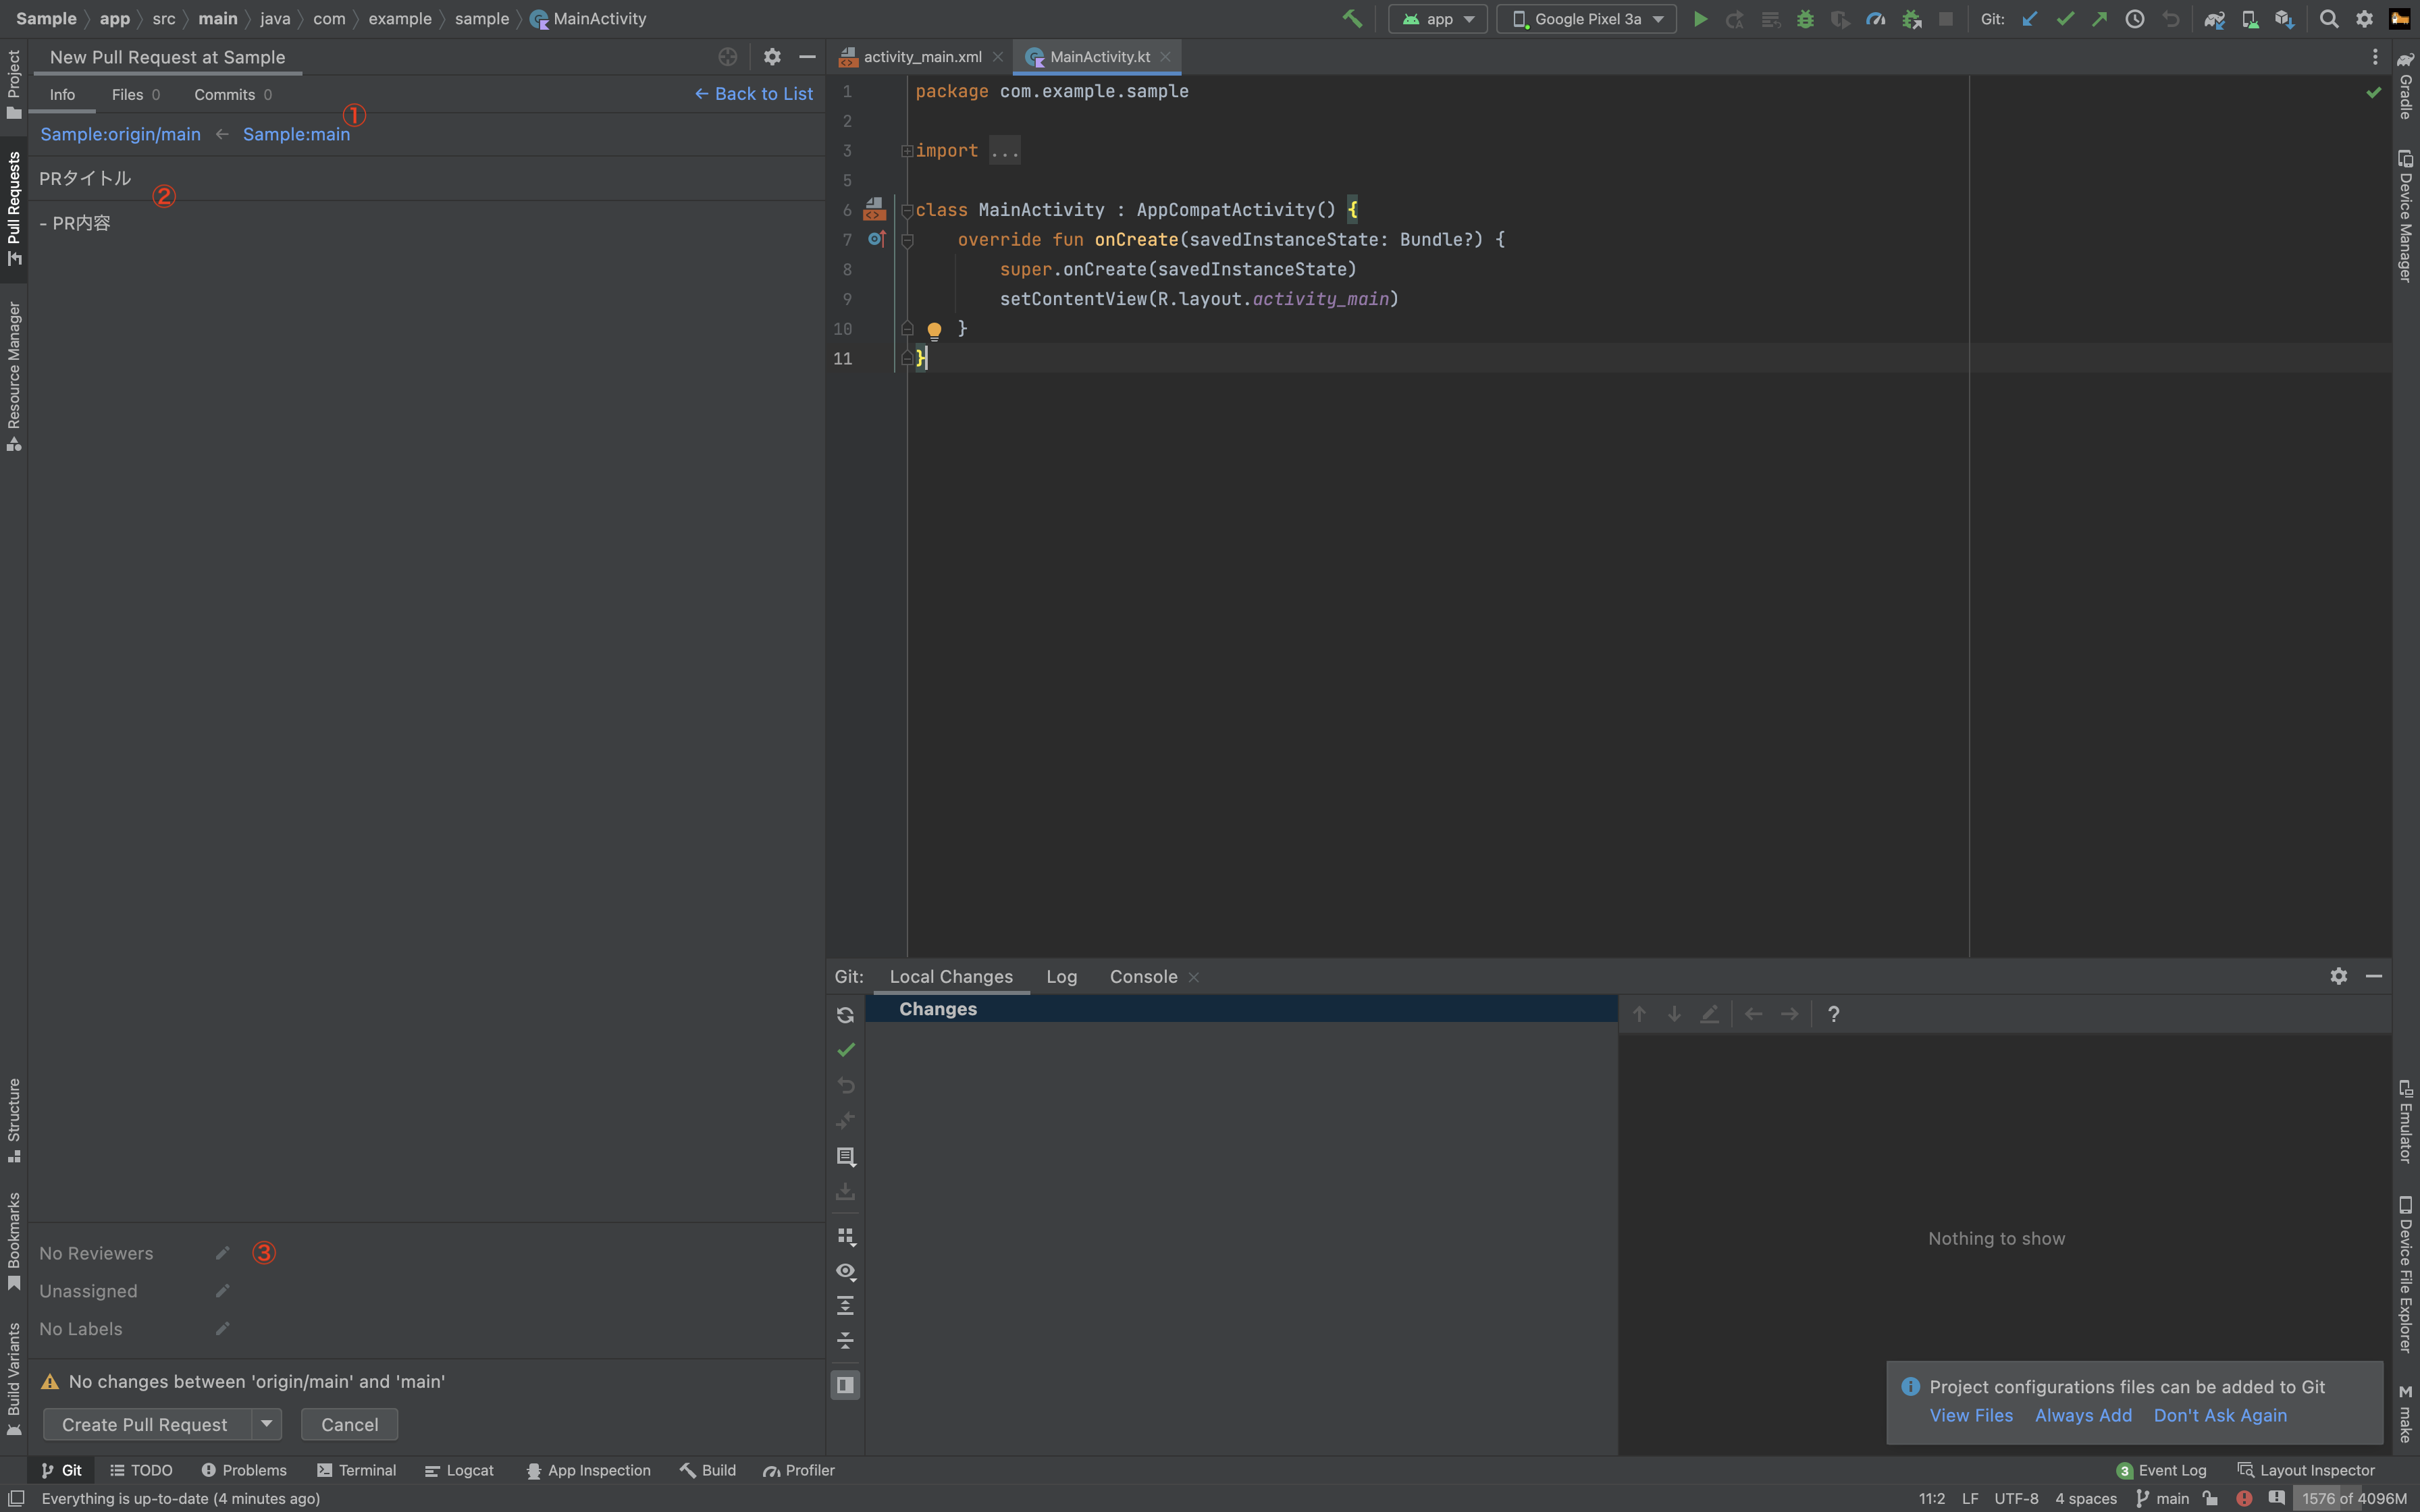Image resolution: width=2420 pixels, height=1512 pixels.
Task: Open Git Show History clock icon
Action: point(2134,19)
